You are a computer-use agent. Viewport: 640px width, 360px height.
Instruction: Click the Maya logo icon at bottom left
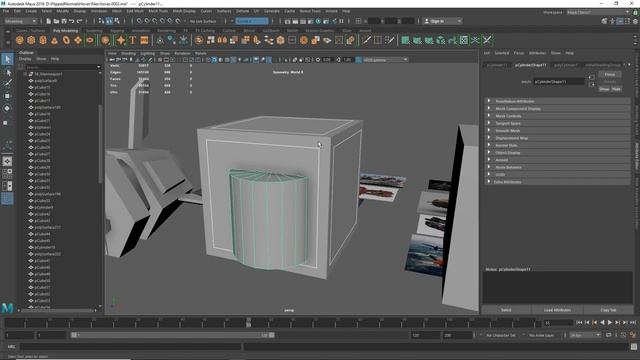click(x=7, y=308)
